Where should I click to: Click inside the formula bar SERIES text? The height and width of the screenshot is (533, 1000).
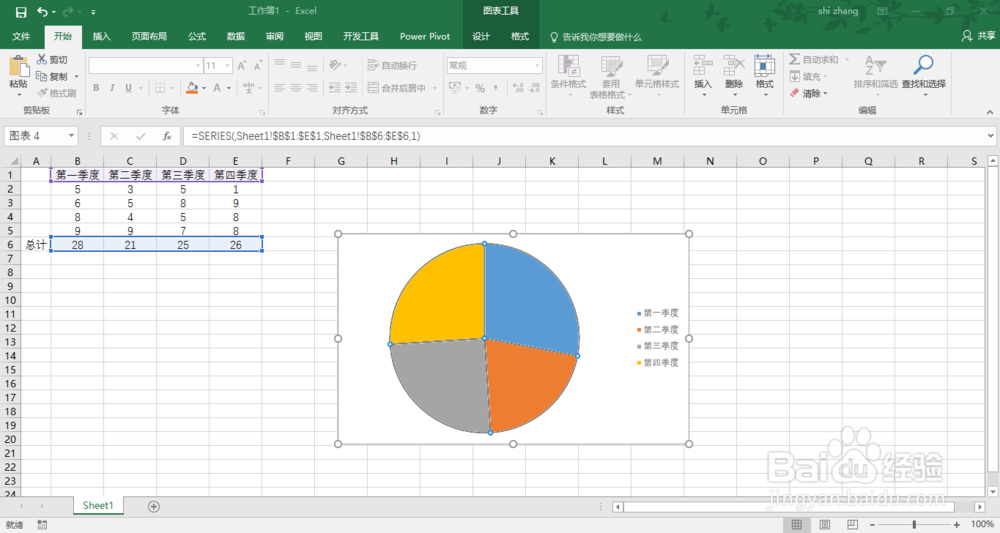(x=306, y=136)
